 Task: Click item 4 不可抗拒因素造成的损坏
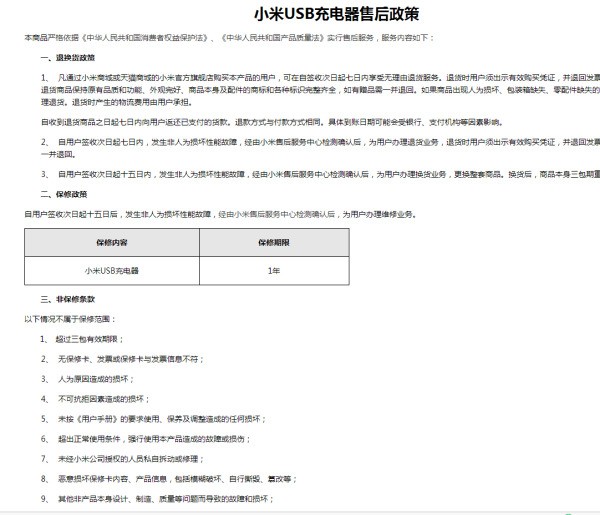coord(95,399)
